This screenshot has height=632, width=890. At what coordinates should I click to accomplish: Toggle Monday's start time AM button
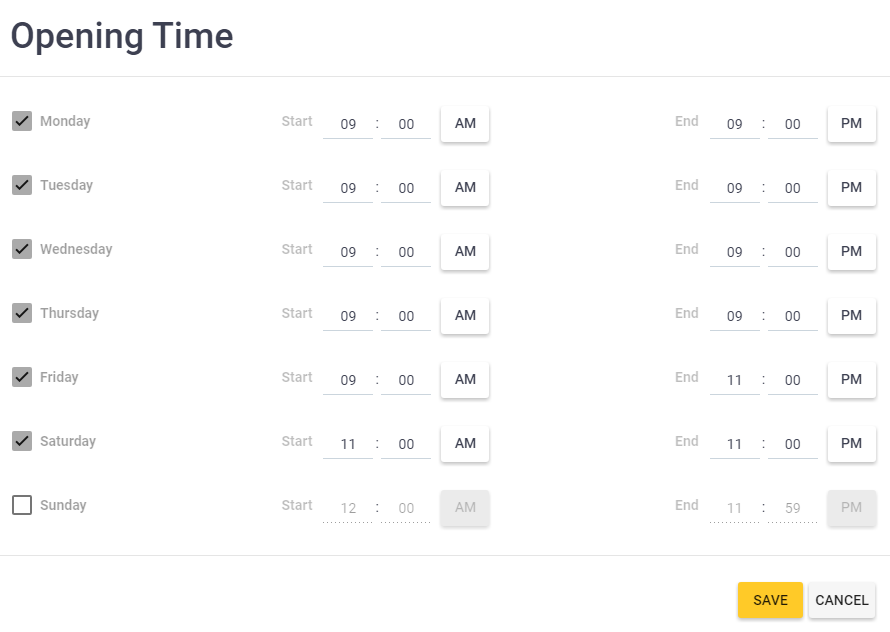tap(464, 123)
